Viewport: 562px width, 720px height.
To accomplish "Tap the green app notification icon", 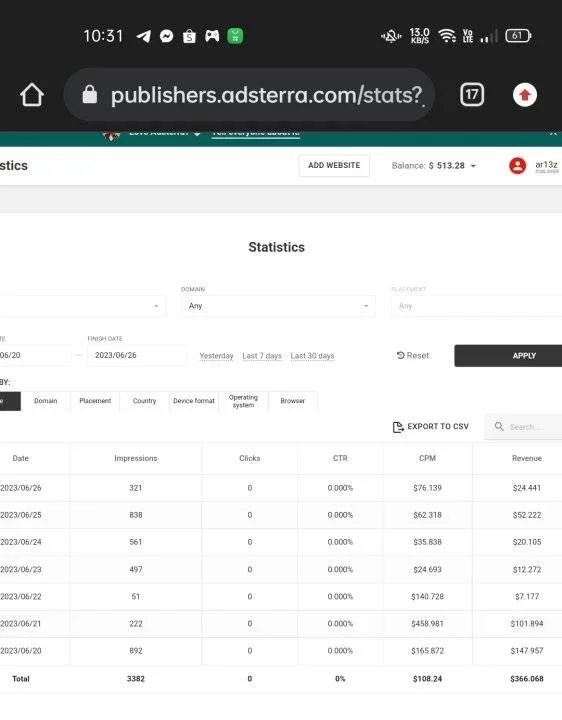I will (235, 36).
